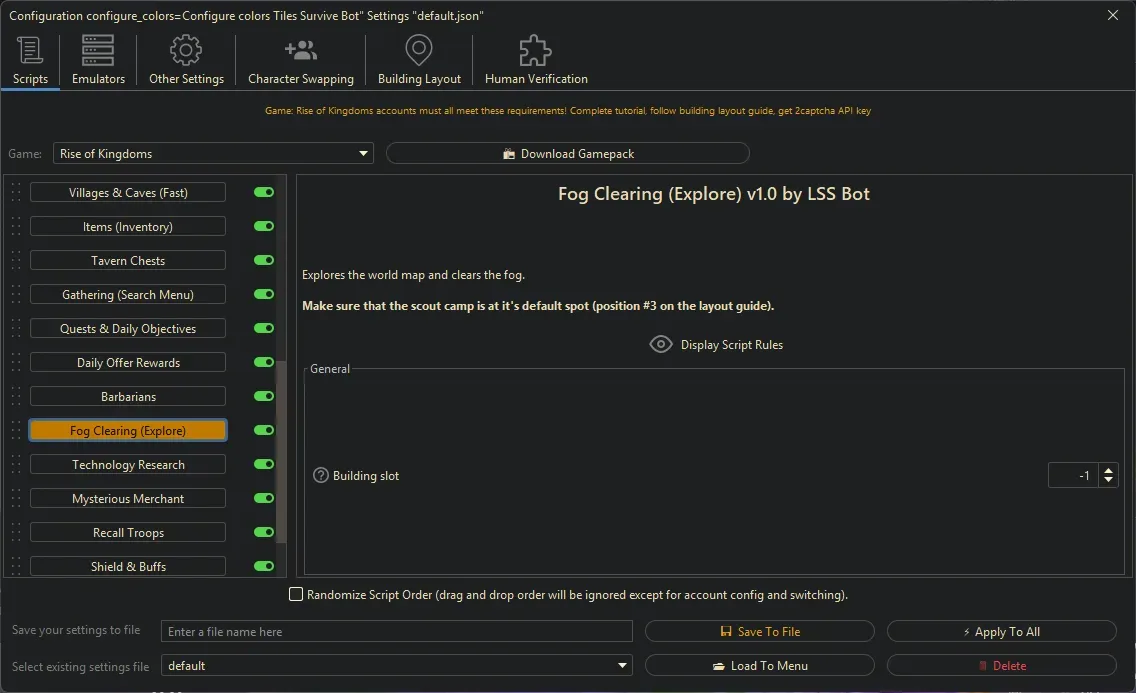Click the Character Swapping icon
The image size is (1136, 693).
tap(300, 50)
